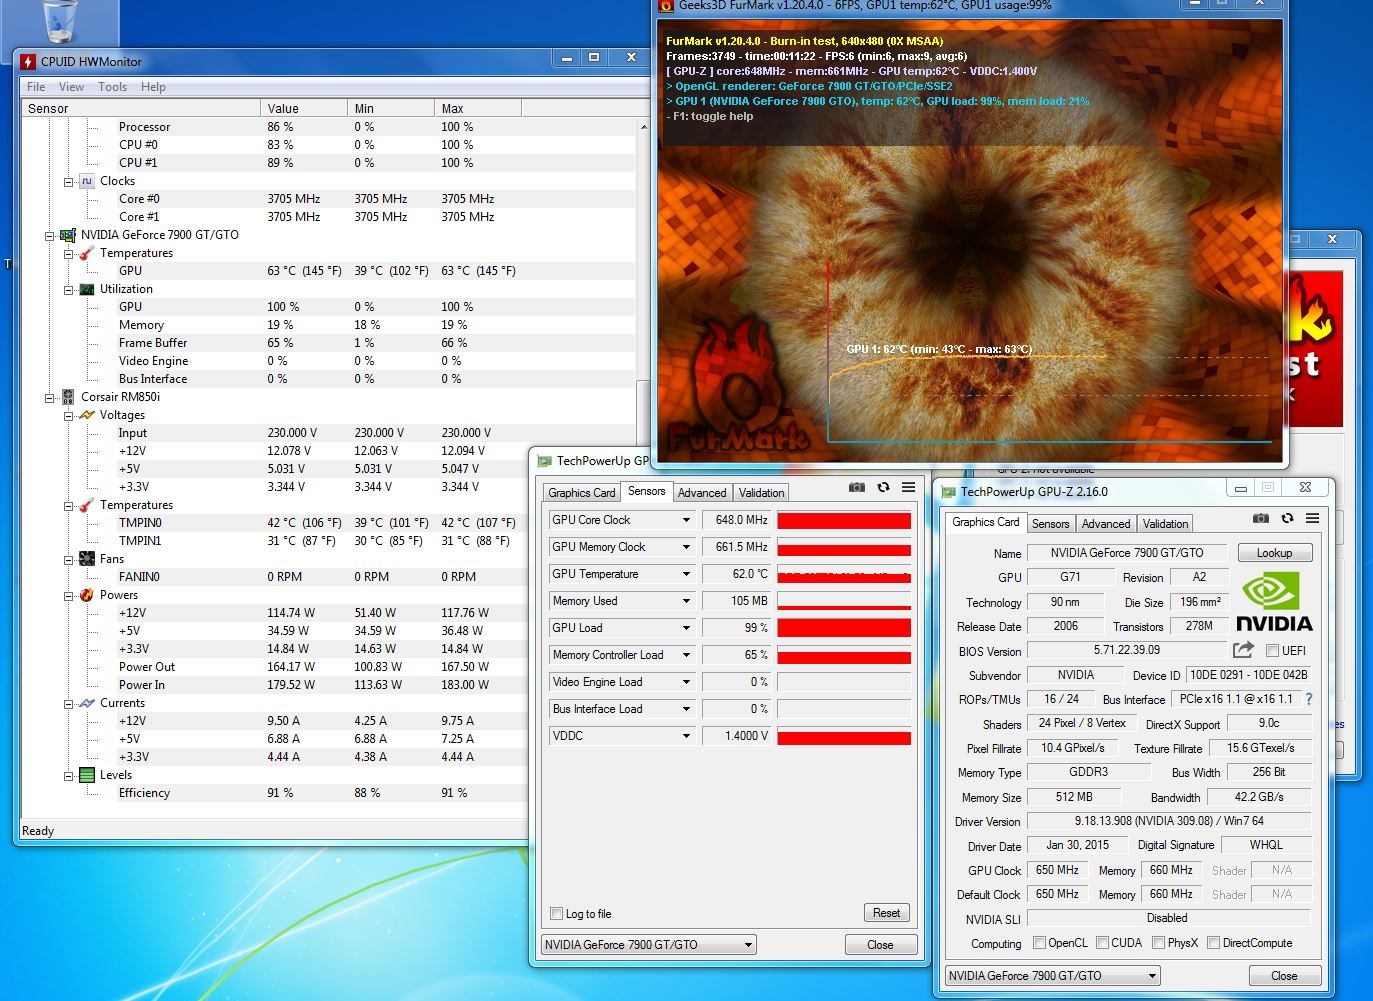This screenshot has height=1001, width=1373.
Task: Click the Fans icon in the HWMonitor tree
Action: click(x=87, y=559)
